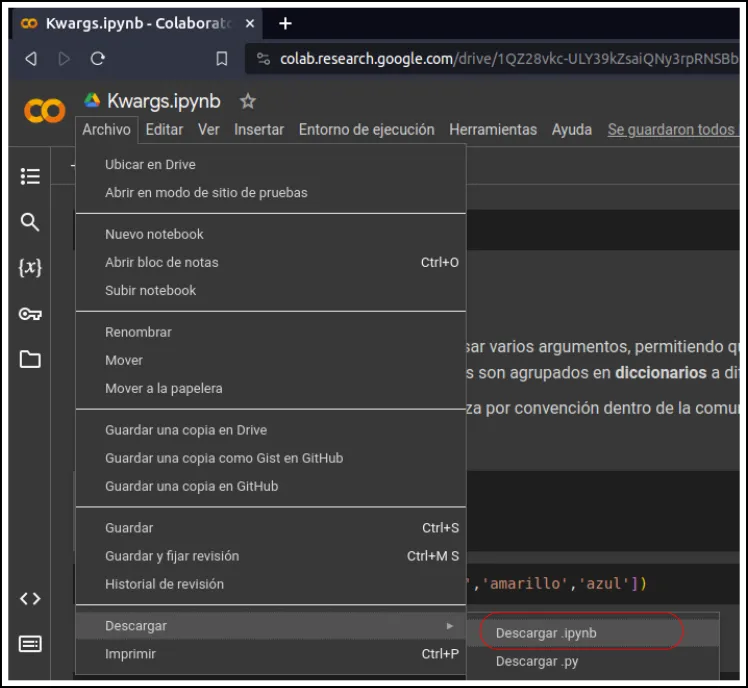Open the secrets key icon
Image resolution: width=748 pixels, height=688 pixels.
tap(30, 314)
